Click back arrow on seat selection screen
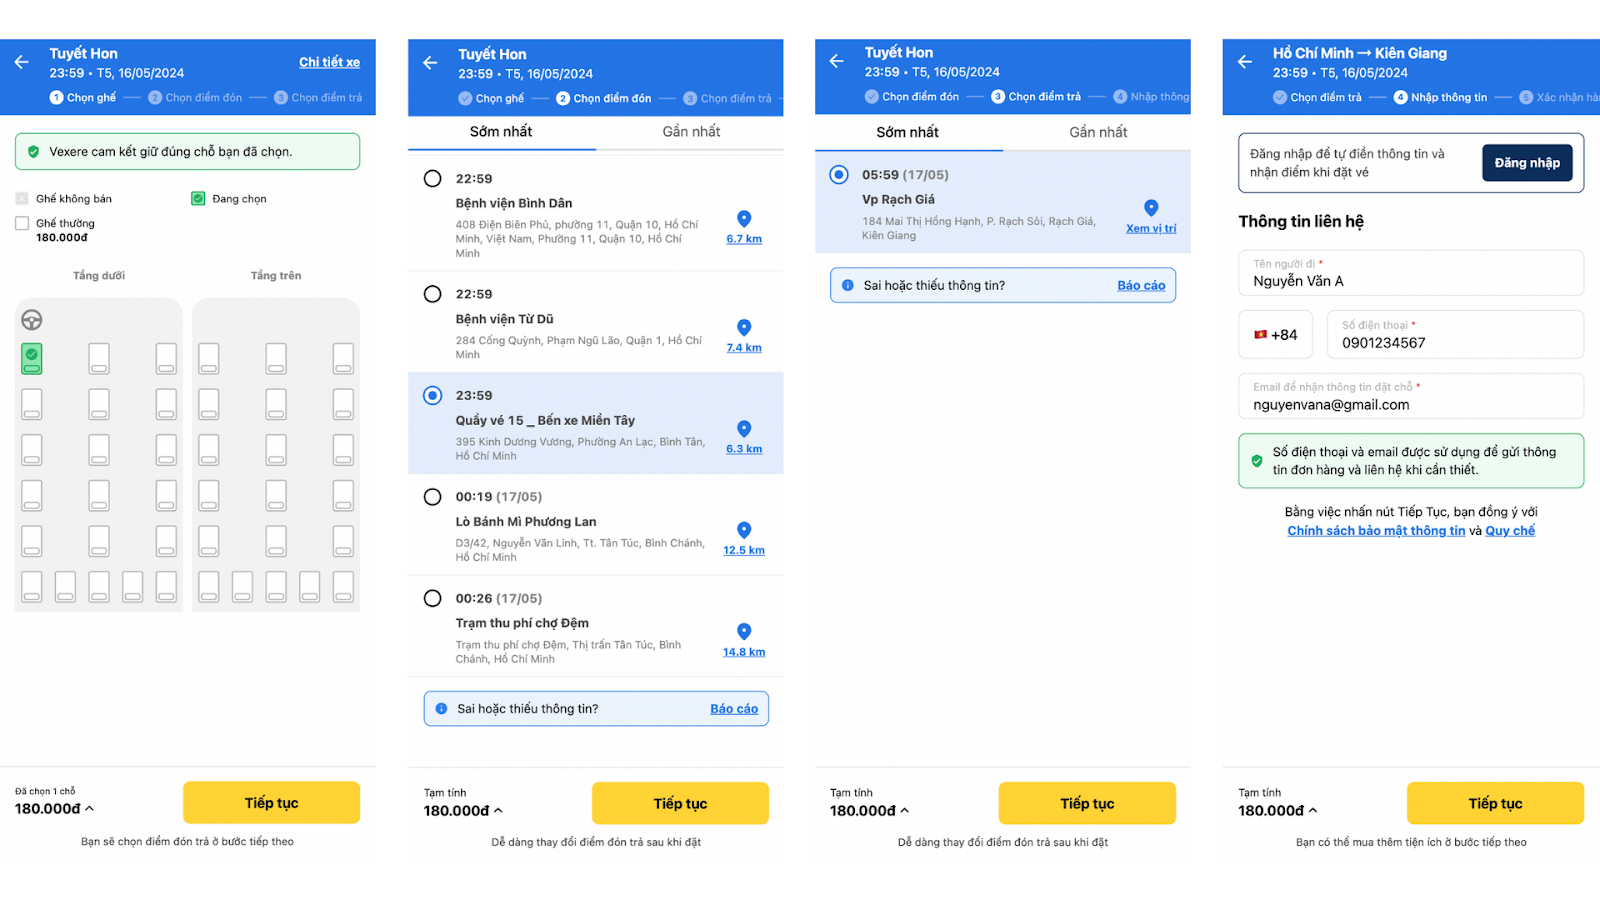Image resolution: width=1600 pixels, height=900 pixels. [22, 62]
